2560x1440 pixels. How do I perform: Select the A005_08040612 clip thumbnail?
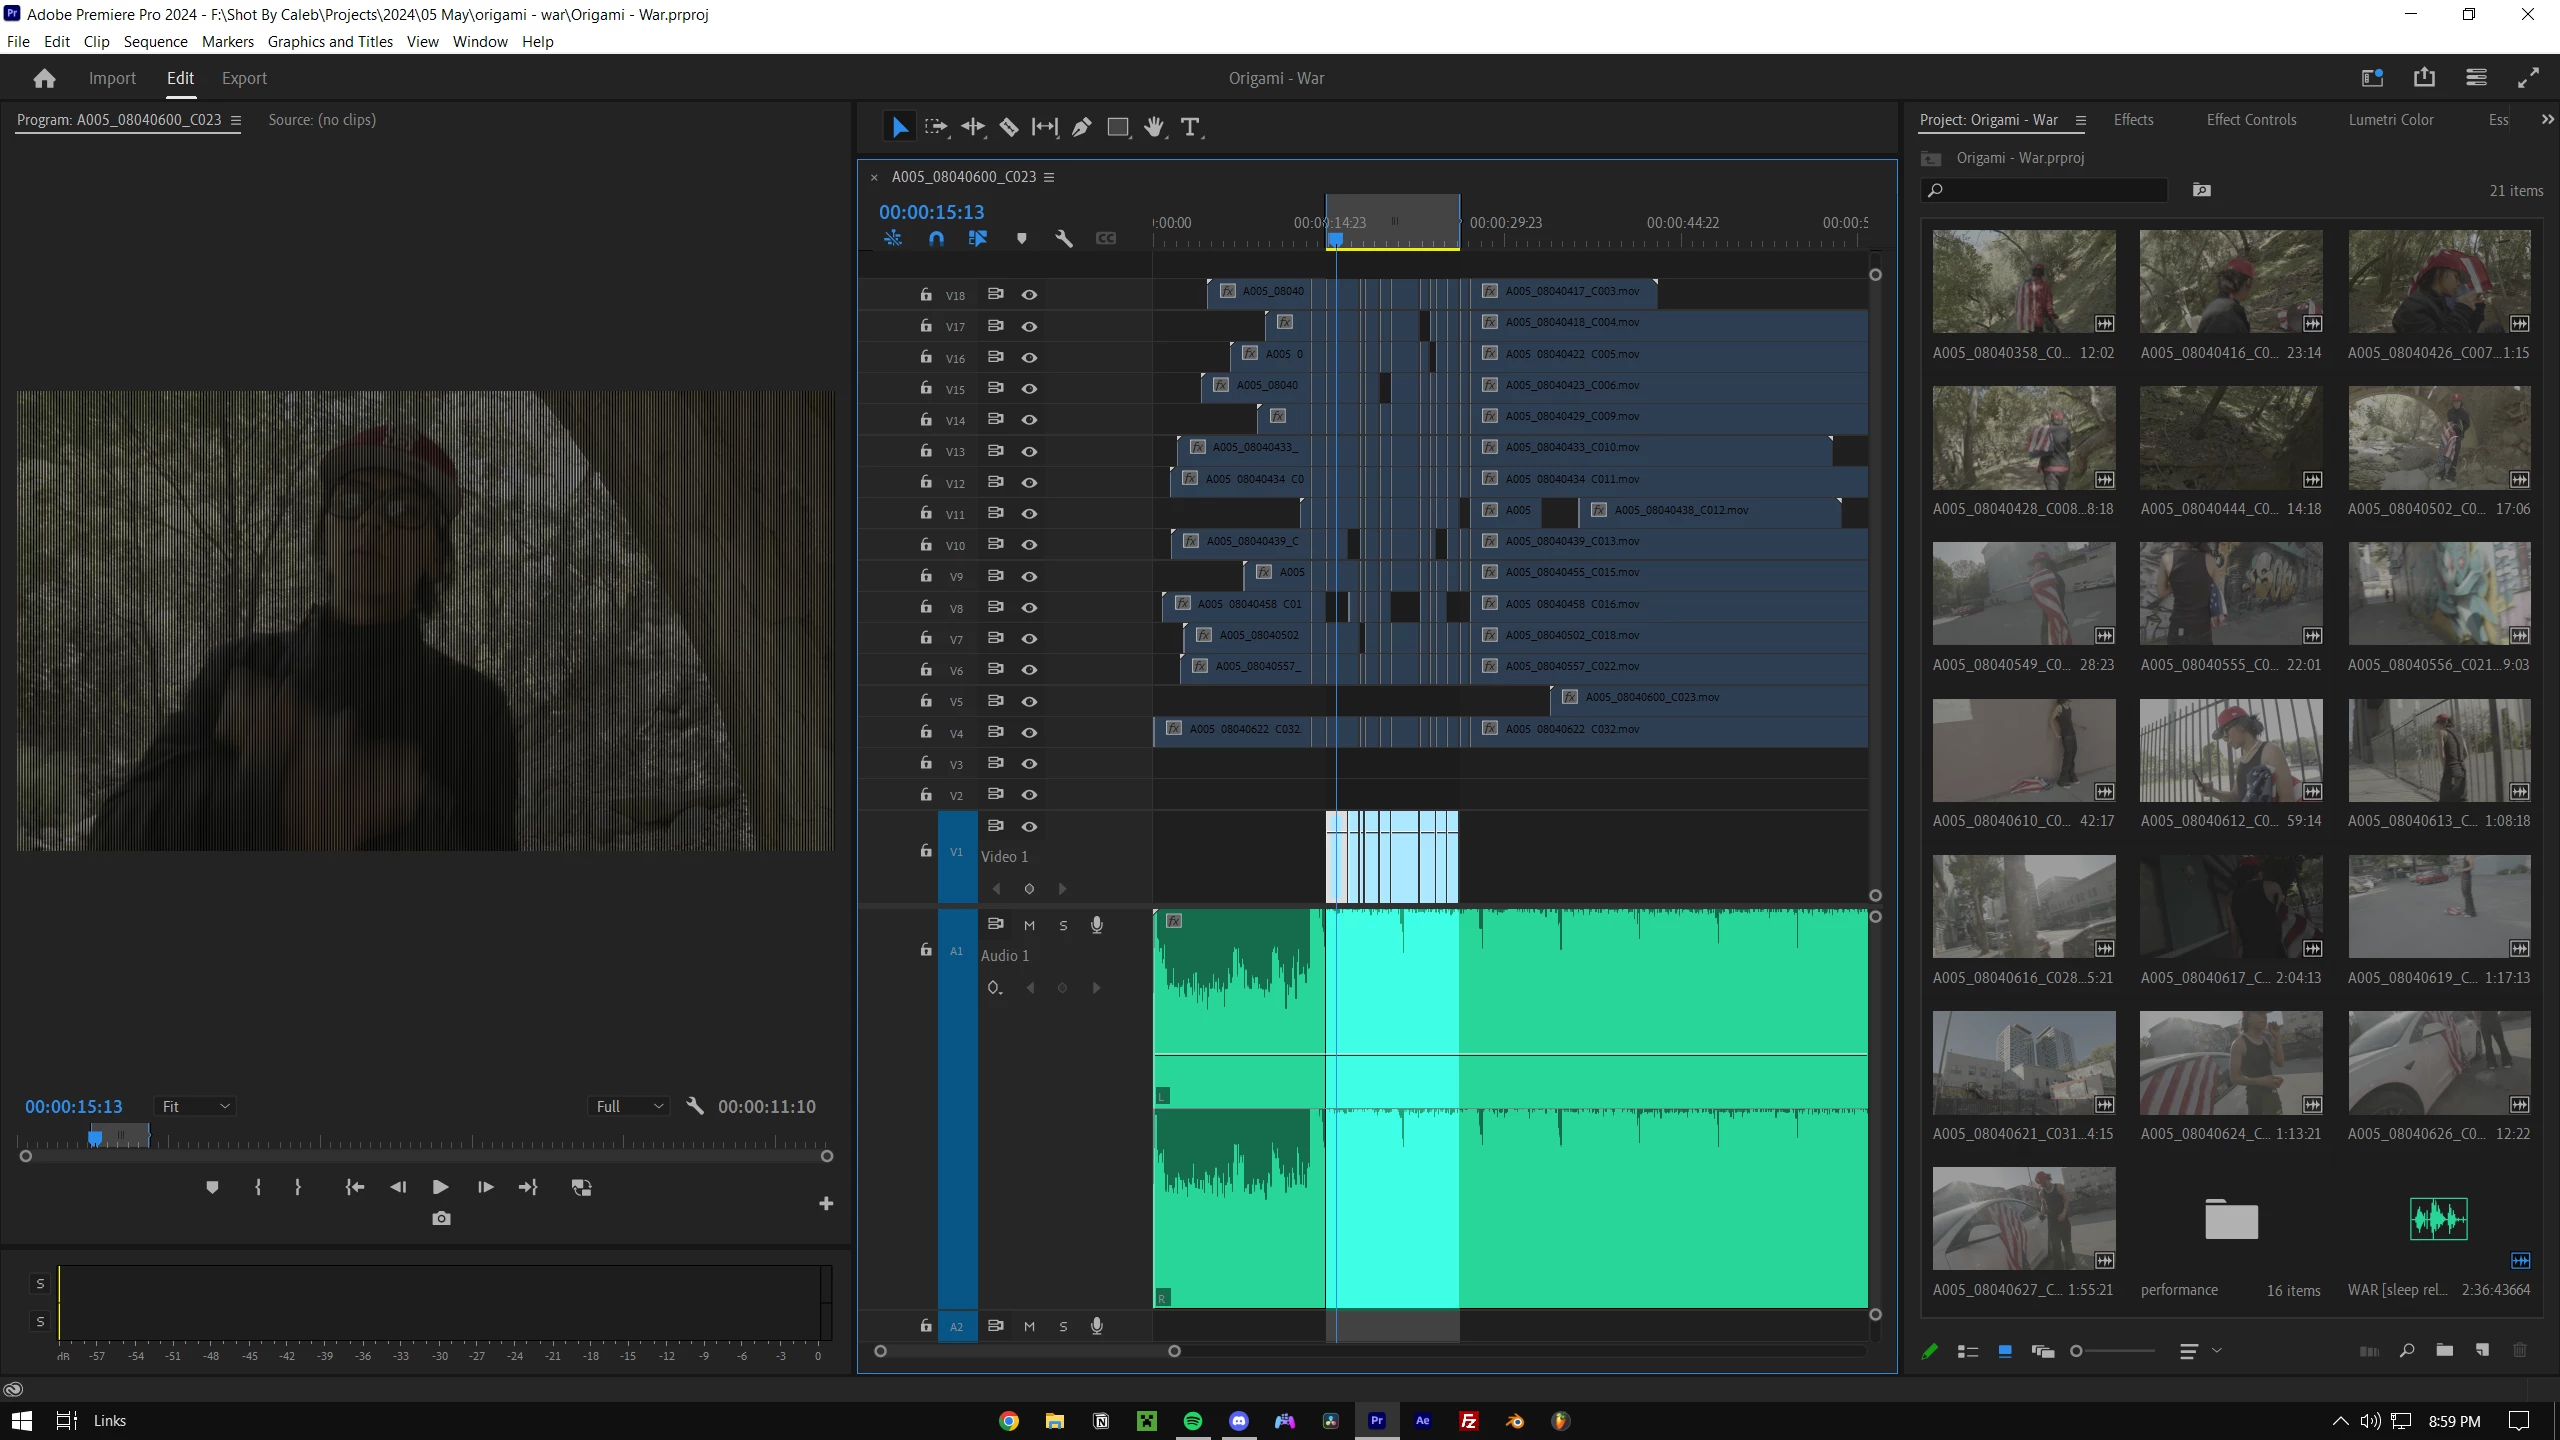pos(2230,750)
